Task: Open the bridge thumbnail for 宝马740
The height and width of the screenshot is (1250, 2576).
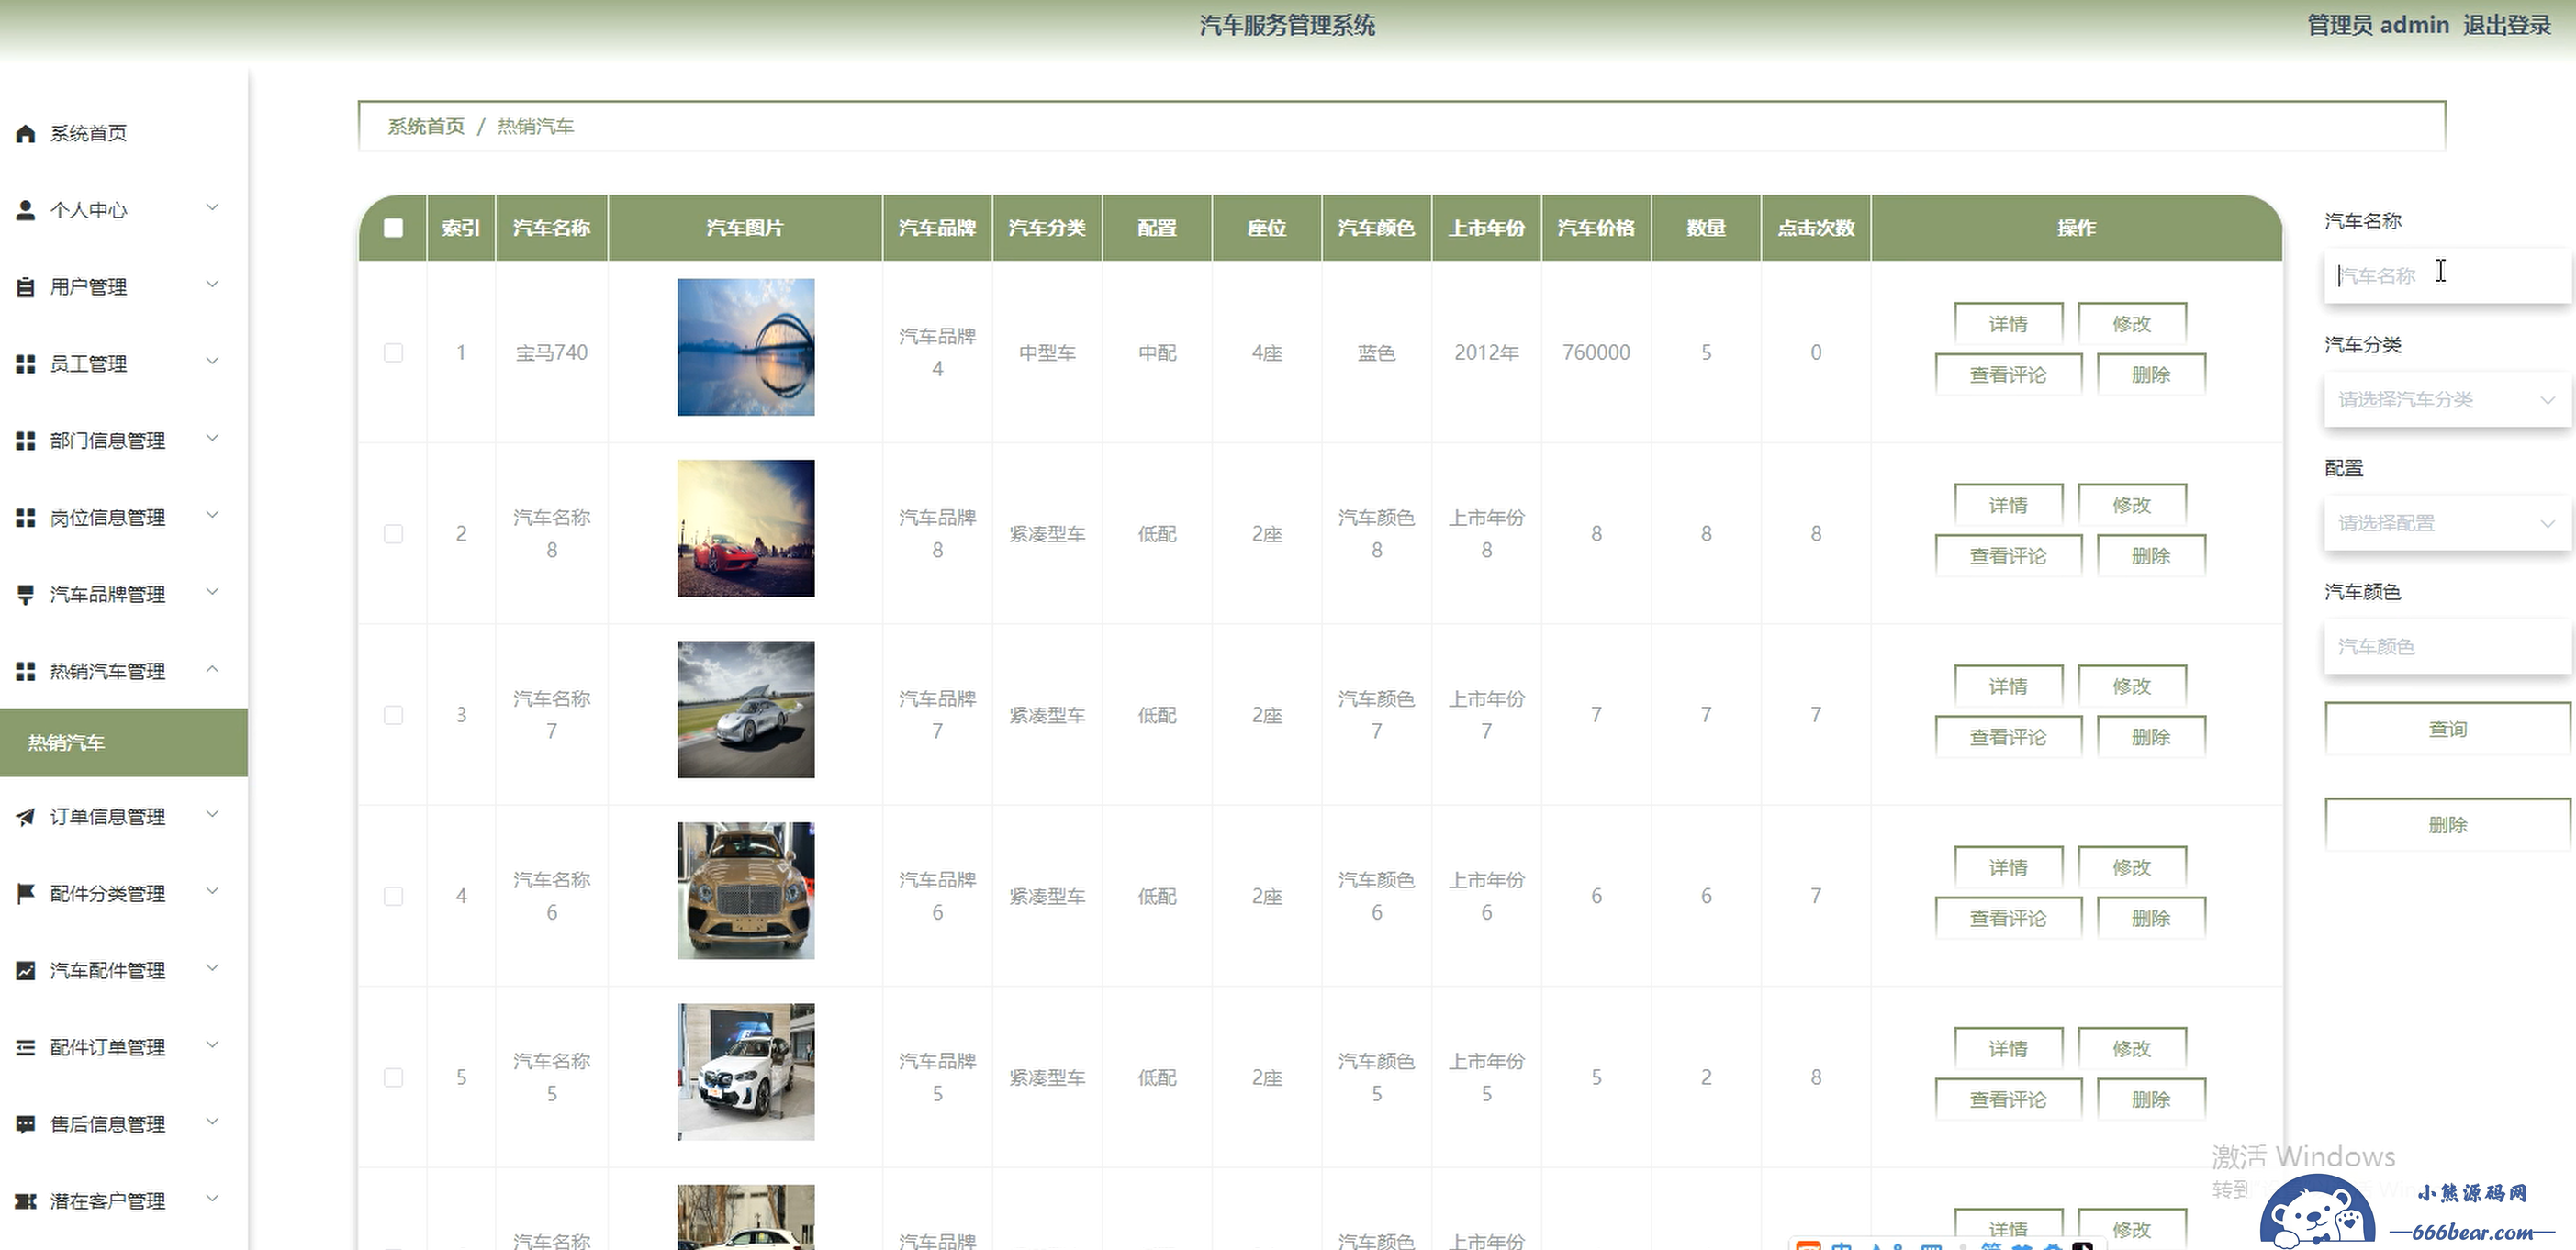Action: (746, 347)
